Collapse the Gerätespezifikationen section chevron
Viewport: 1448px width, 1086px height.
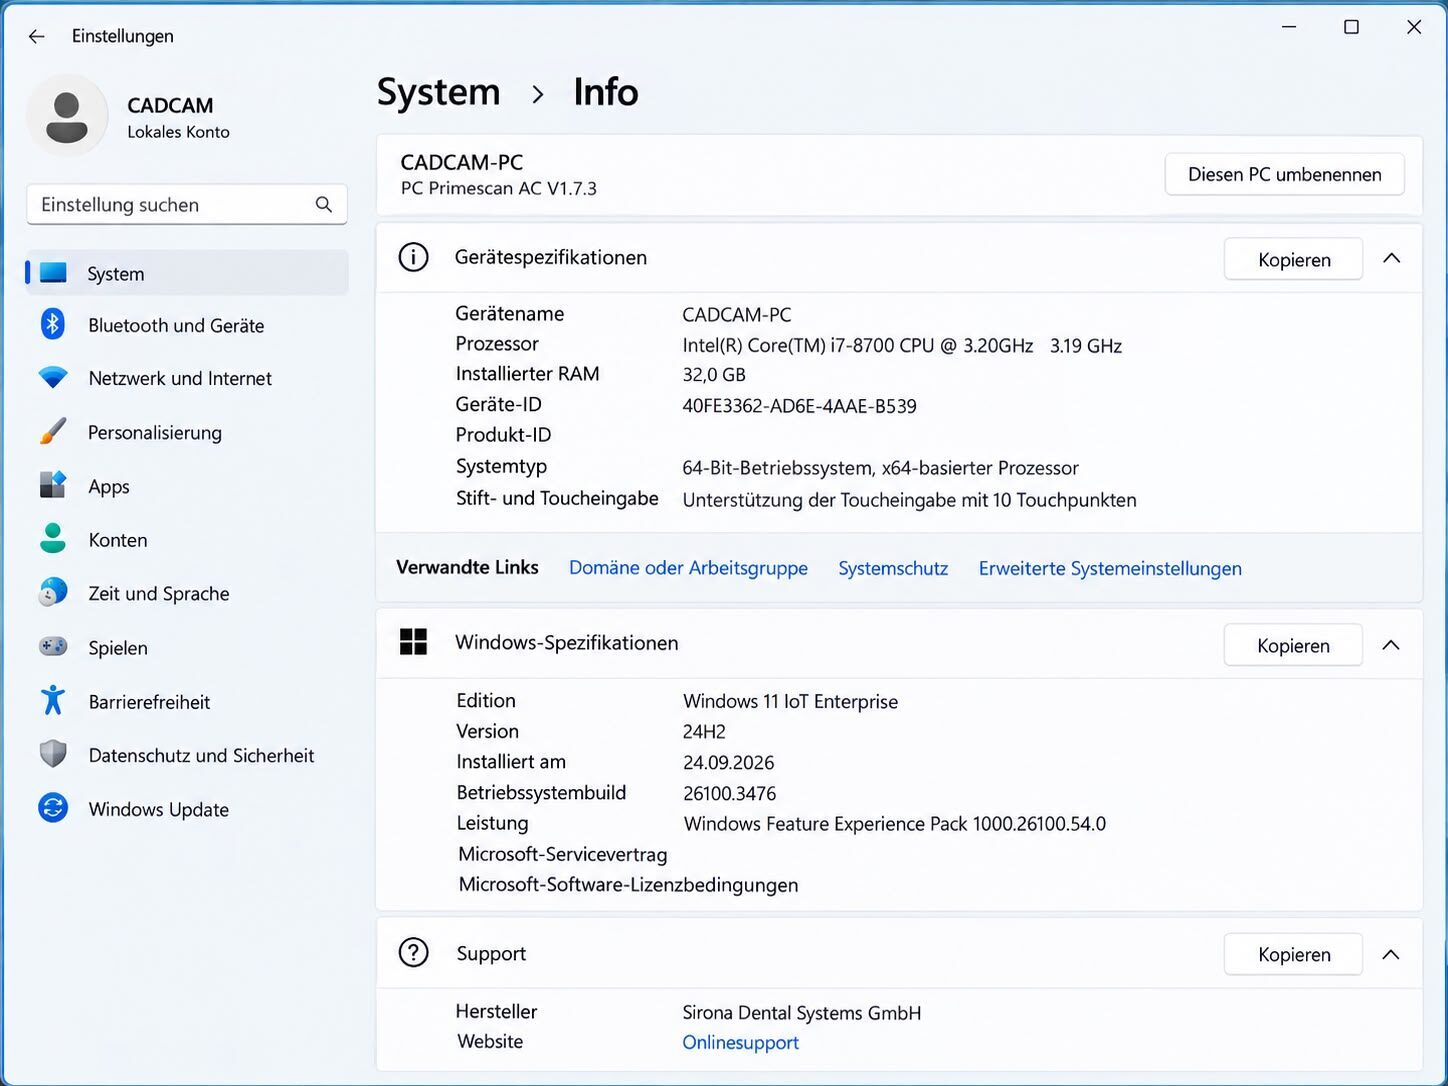tap(1391, 258)
